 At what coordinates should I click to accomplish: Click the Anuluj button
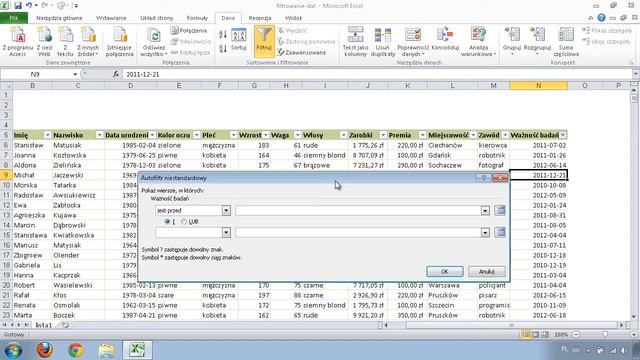[x=487, y=271]
